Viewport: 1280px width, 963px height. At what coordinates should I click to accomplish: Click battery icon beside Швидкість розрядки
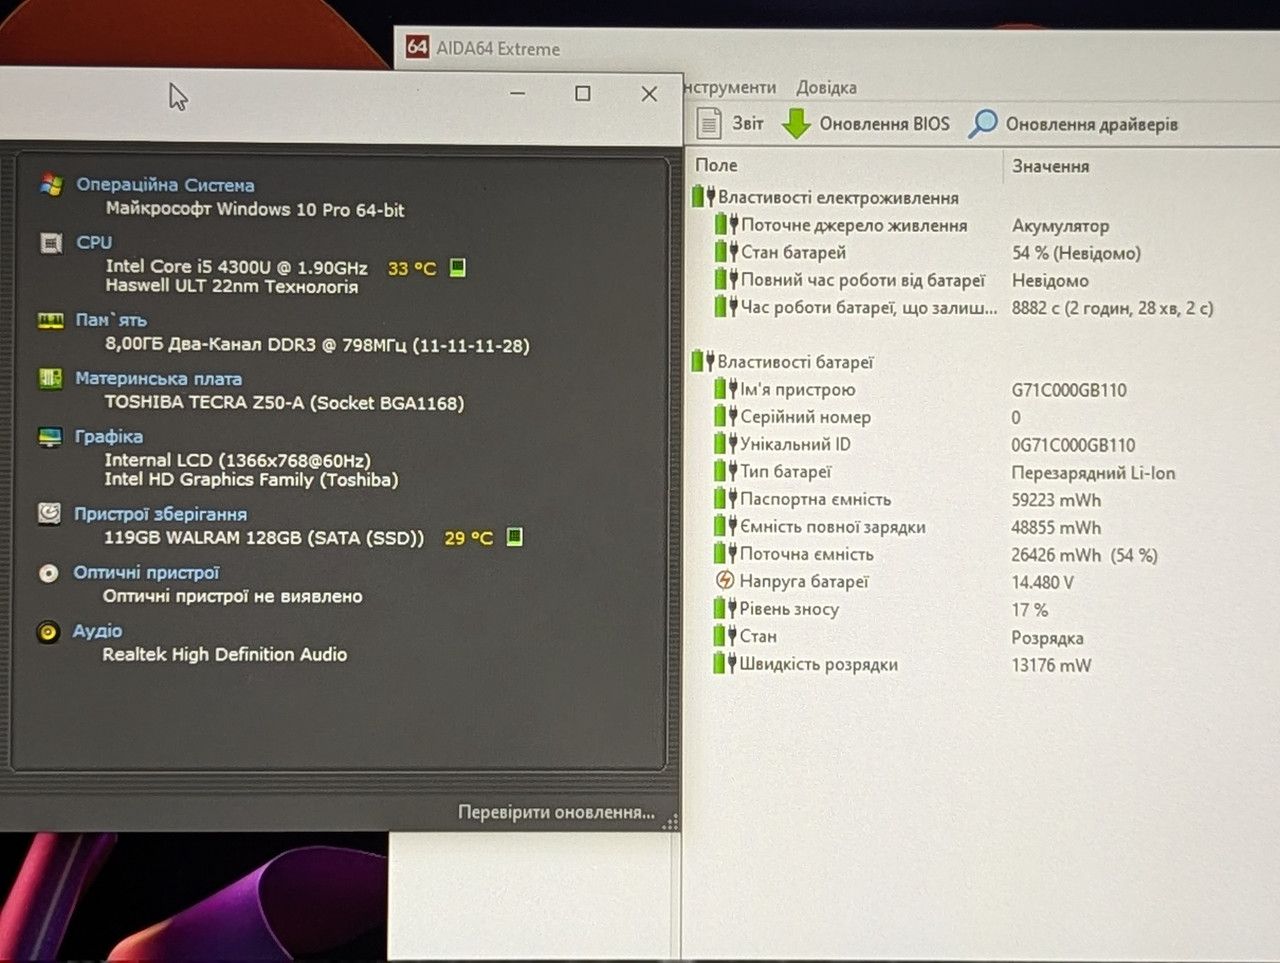click(x=725, y=663)
